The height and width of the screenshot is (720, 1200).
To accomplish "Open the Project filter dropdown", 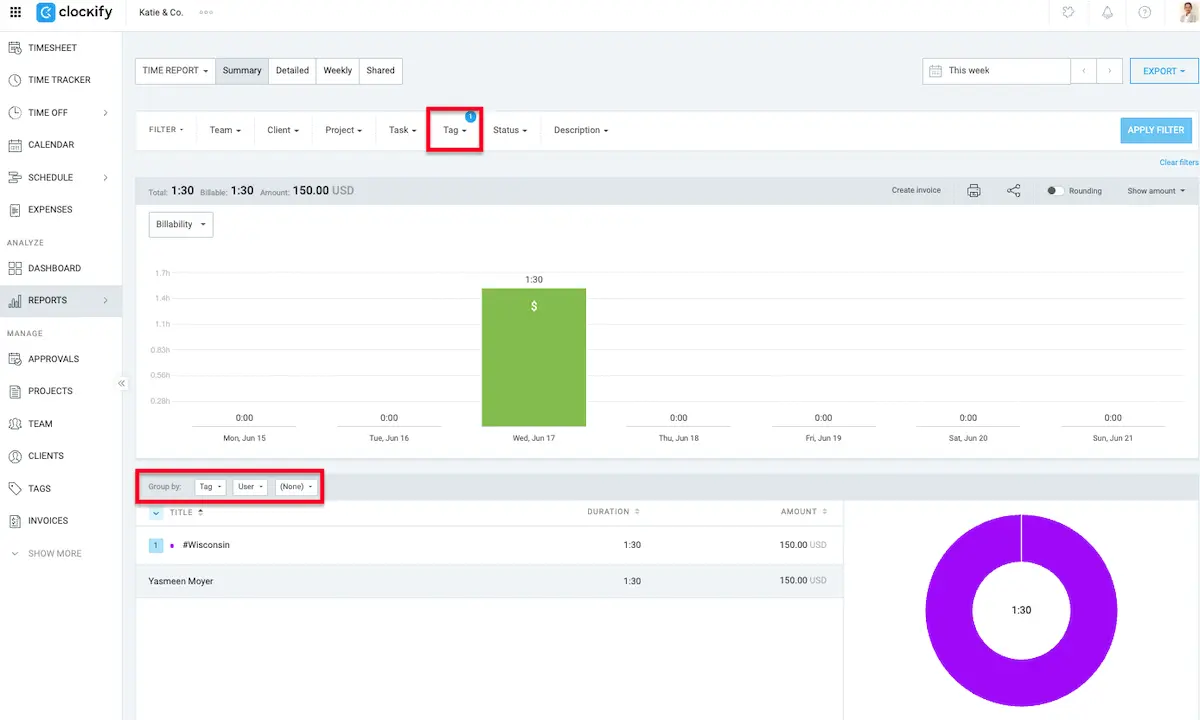I will [x=344, y=130].
